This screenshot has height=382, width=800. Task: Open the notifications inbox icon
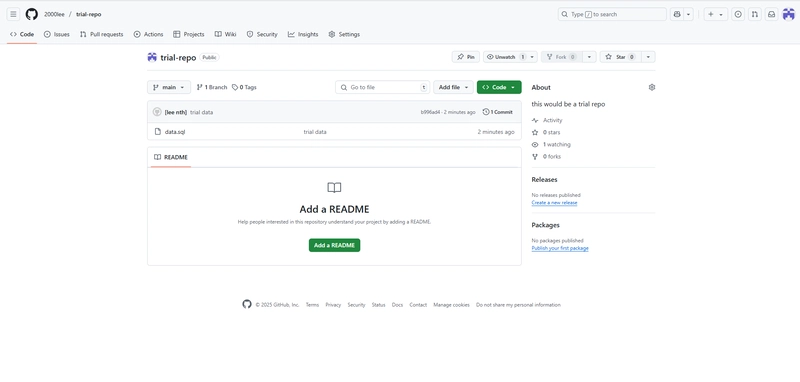[x=771, y=14]
